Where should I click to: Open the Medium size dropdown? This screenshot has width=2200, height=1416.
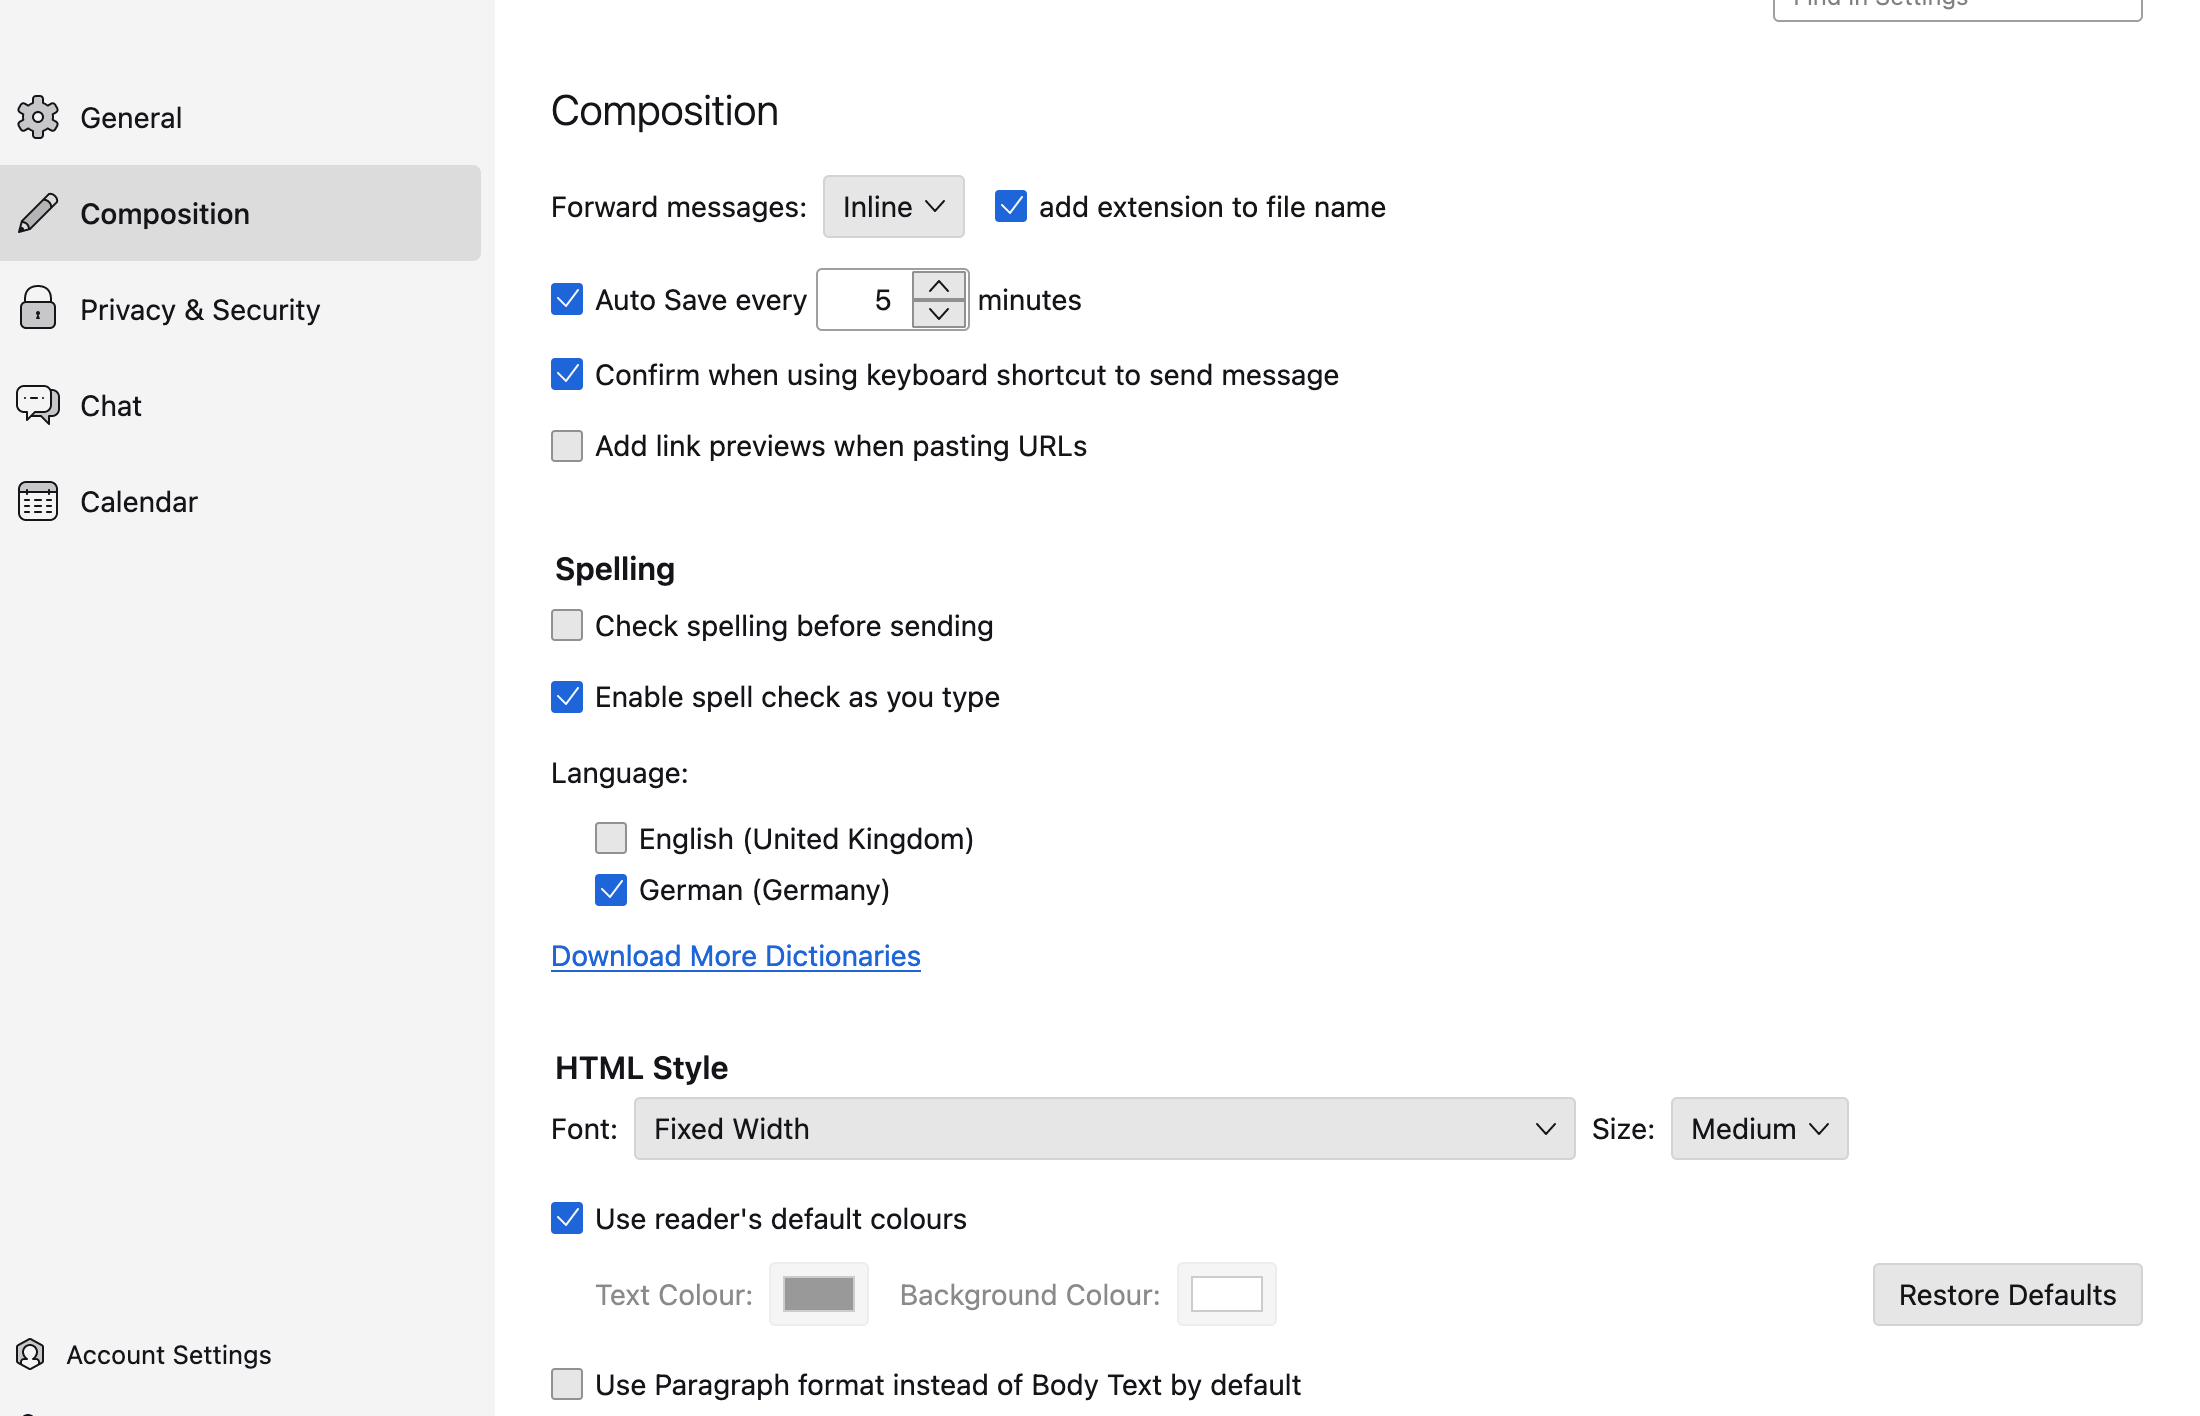point(1759,1129)
